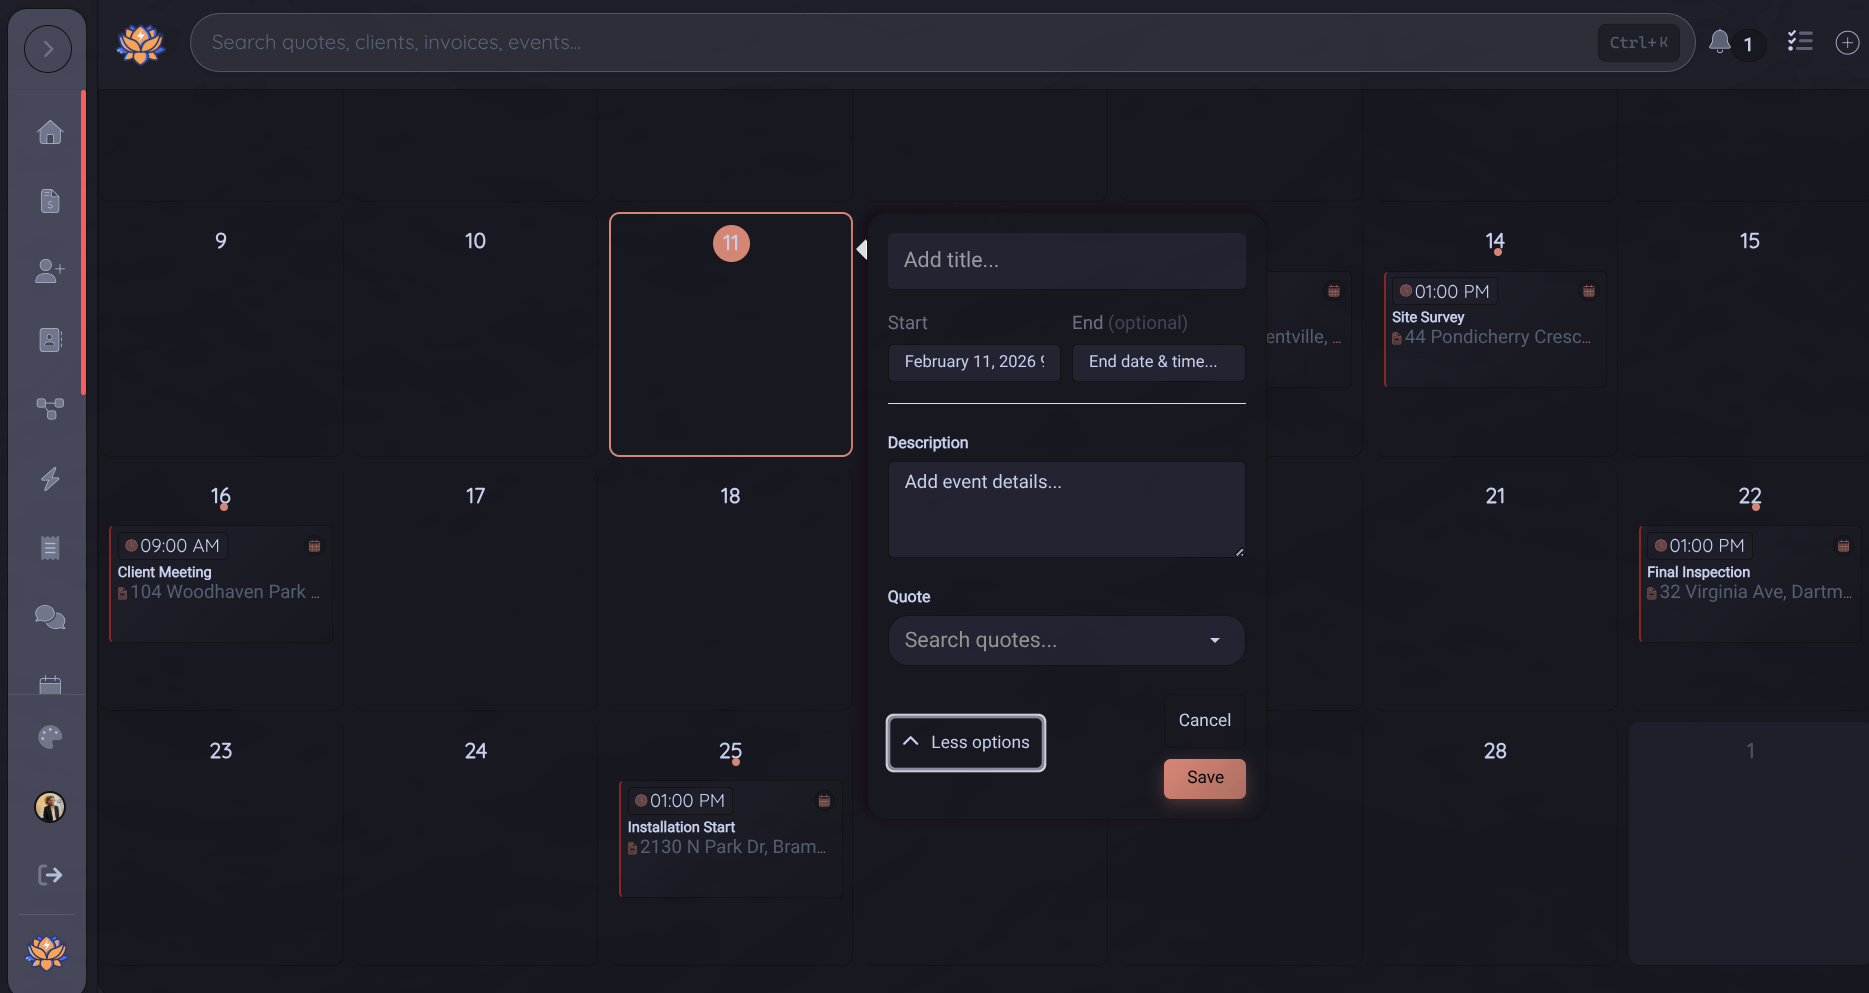Create a new item with the plus icon
Screen dimensions: 1869x993
1847,42
